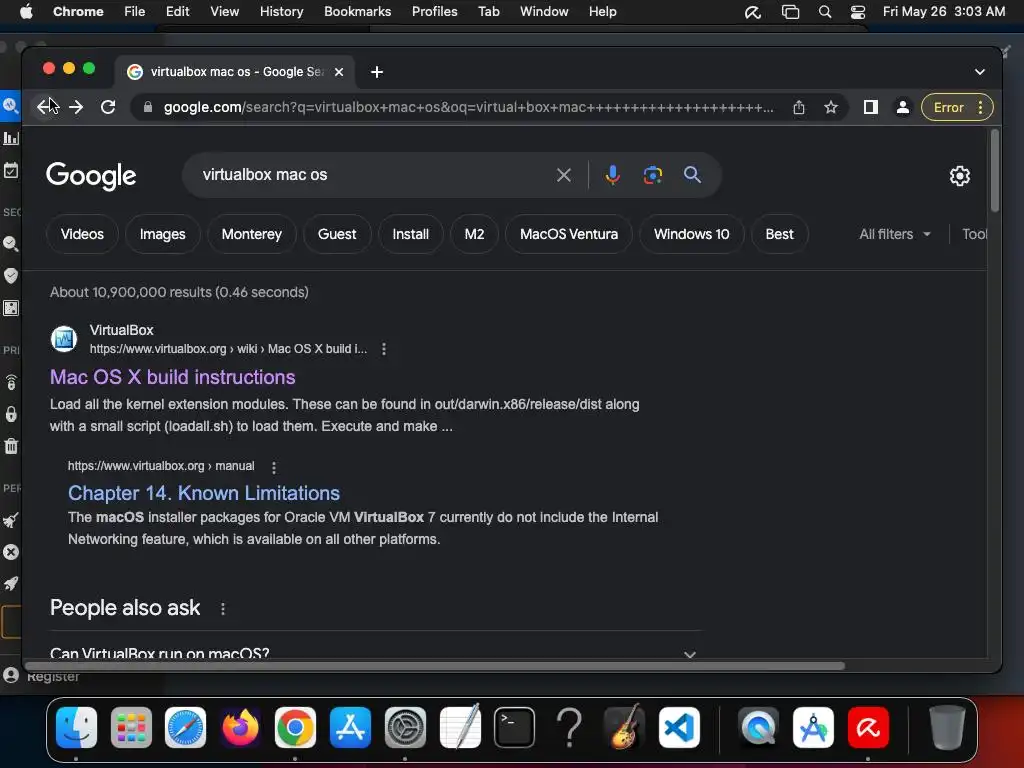Select the Videos filter chip

82,234
